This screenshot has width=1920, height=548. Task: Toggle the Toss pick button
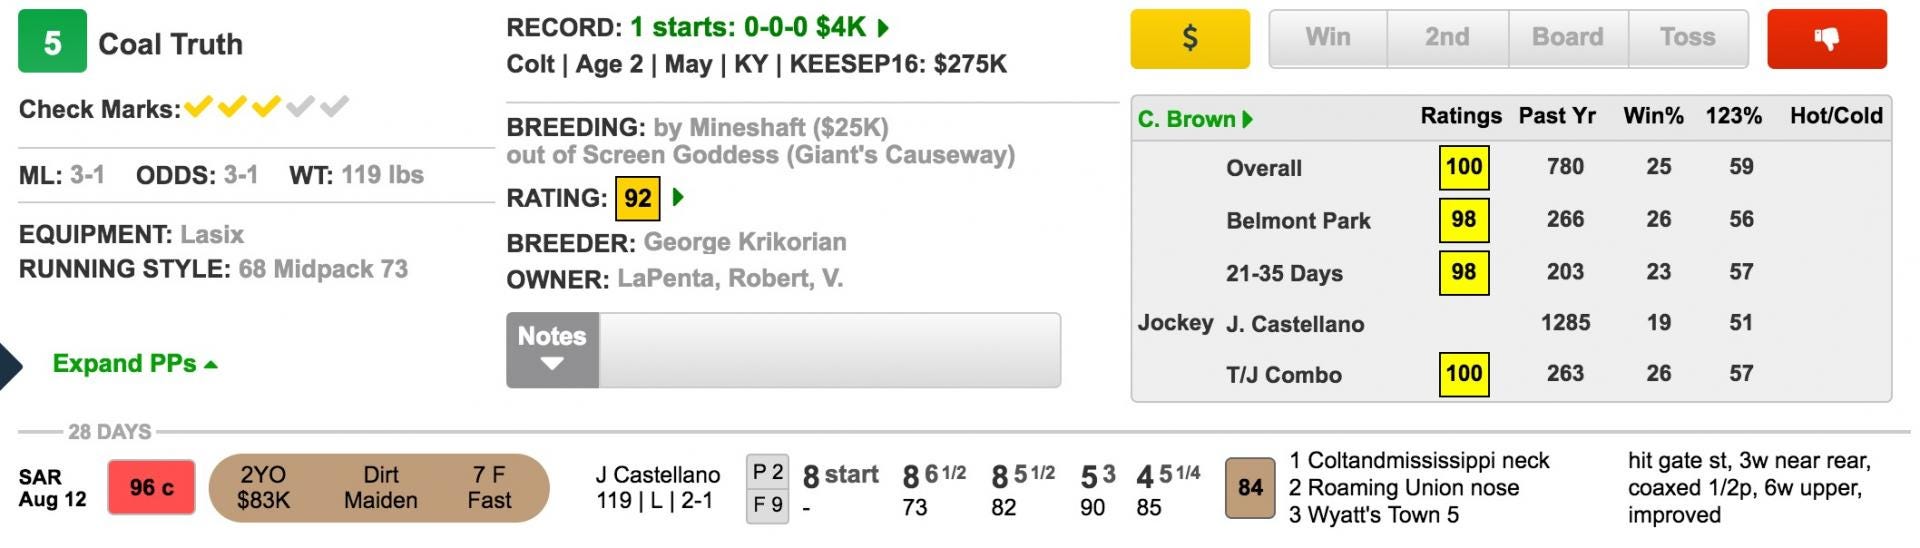click(1687, 38)
